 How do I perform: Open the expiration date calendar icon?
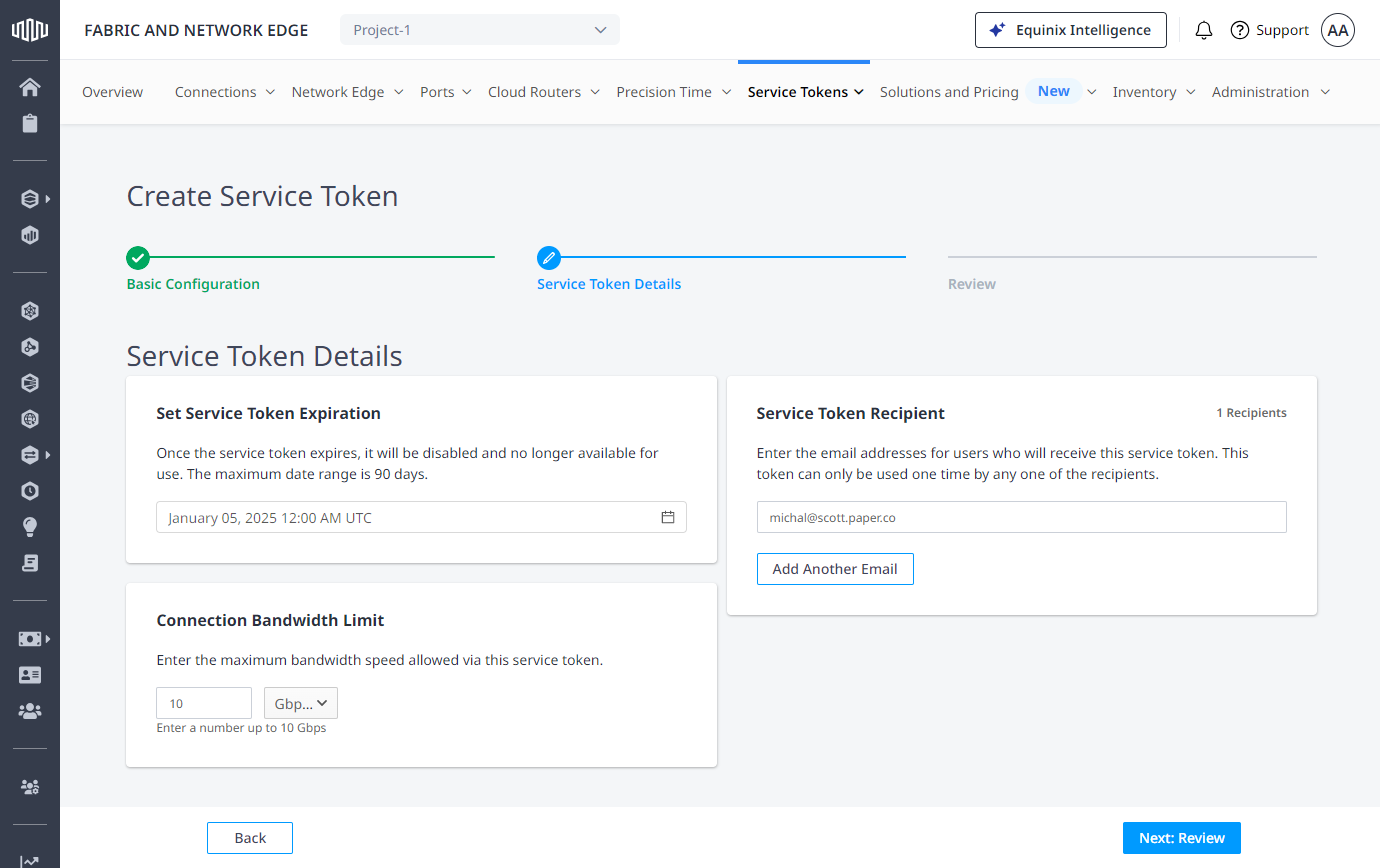(x=668, y=517)
